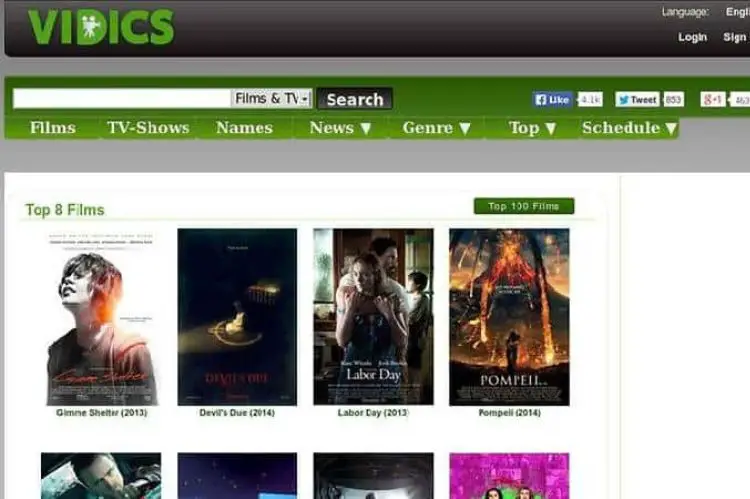Expand the Schedule menu
Viewport: 750px width, 499px height.
point(629,128)
